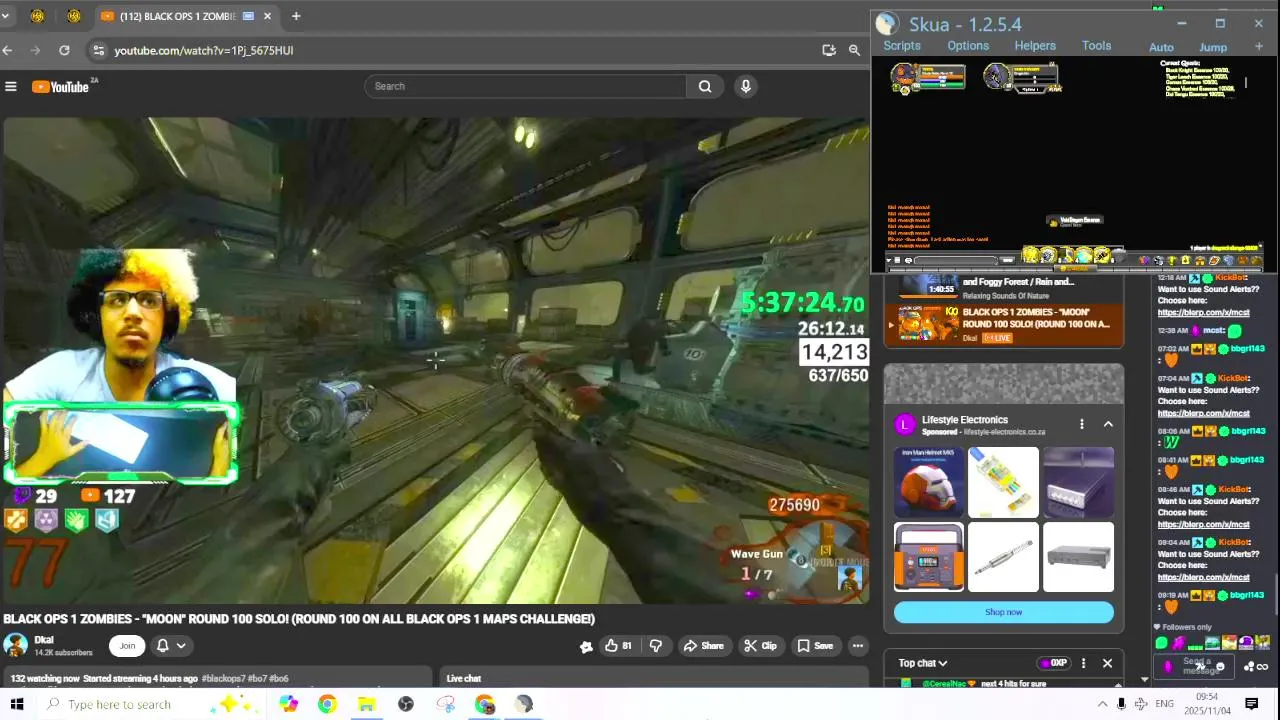Image resolution: width=1280 pixels, height=720 pixels.
Task: Click install app icon in address bar
Action: pos(829,50)
